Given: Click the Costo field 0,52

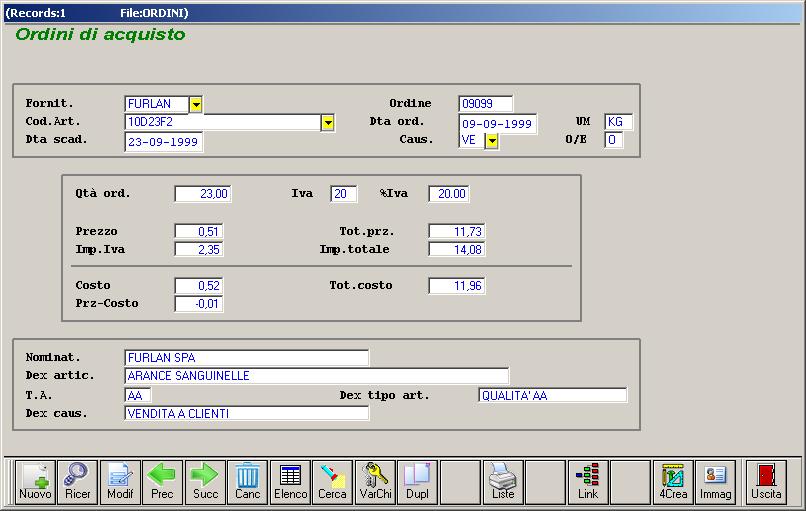Looking at the screenshot, I should [x=198, y=285].
